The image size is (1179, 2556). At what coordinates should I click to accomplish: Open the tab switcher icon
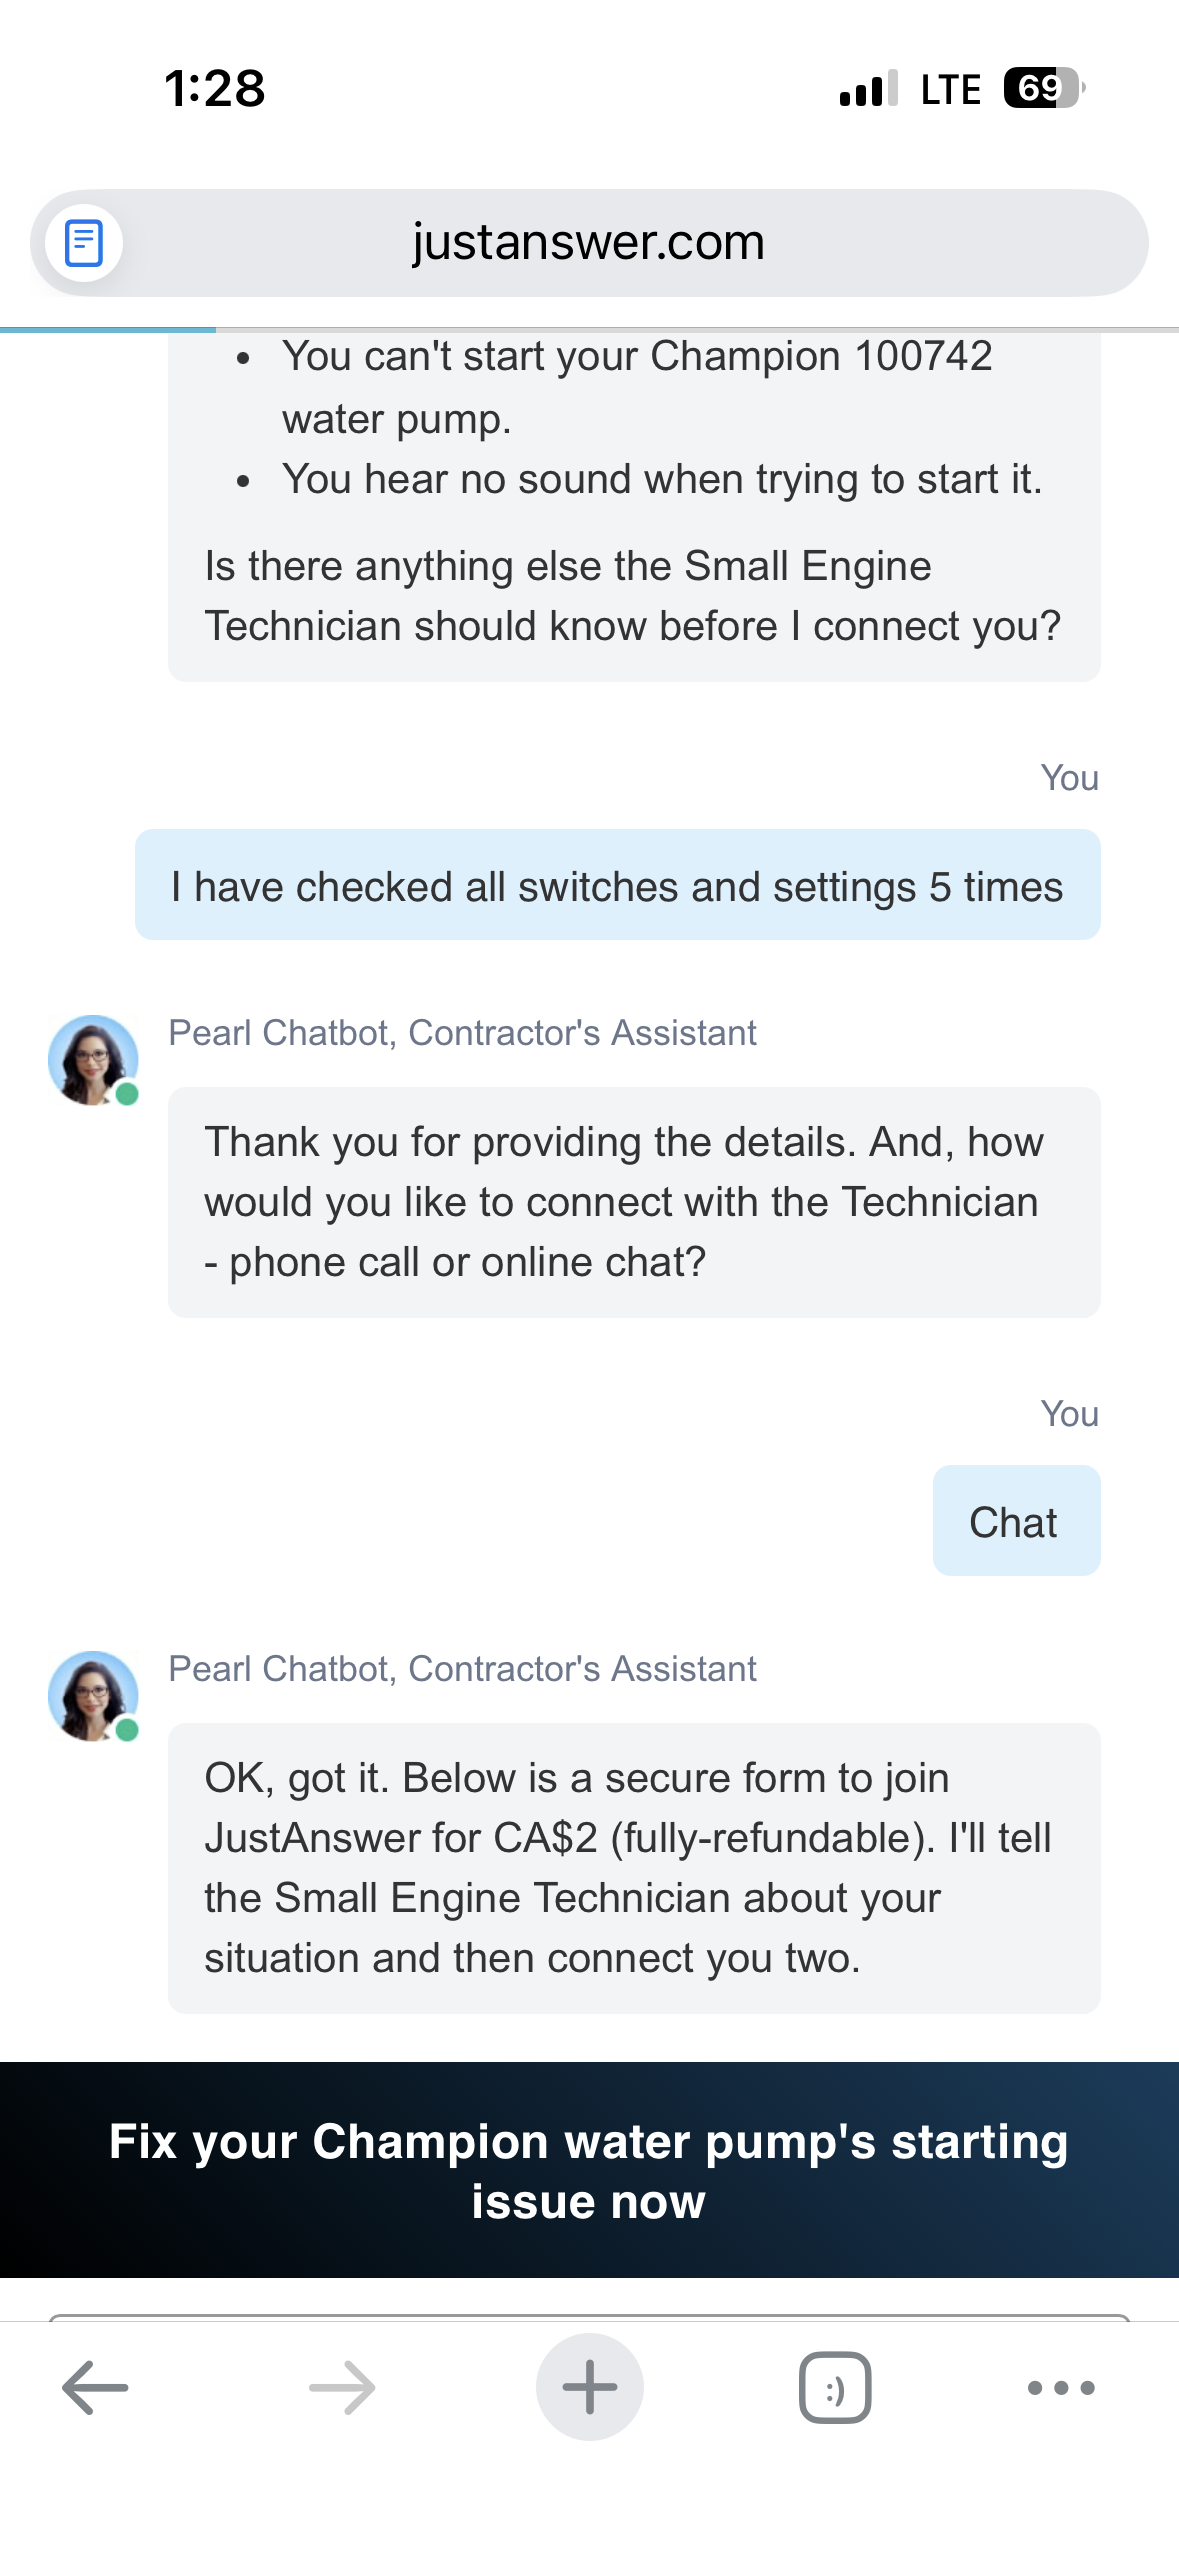coord(835,2387)
